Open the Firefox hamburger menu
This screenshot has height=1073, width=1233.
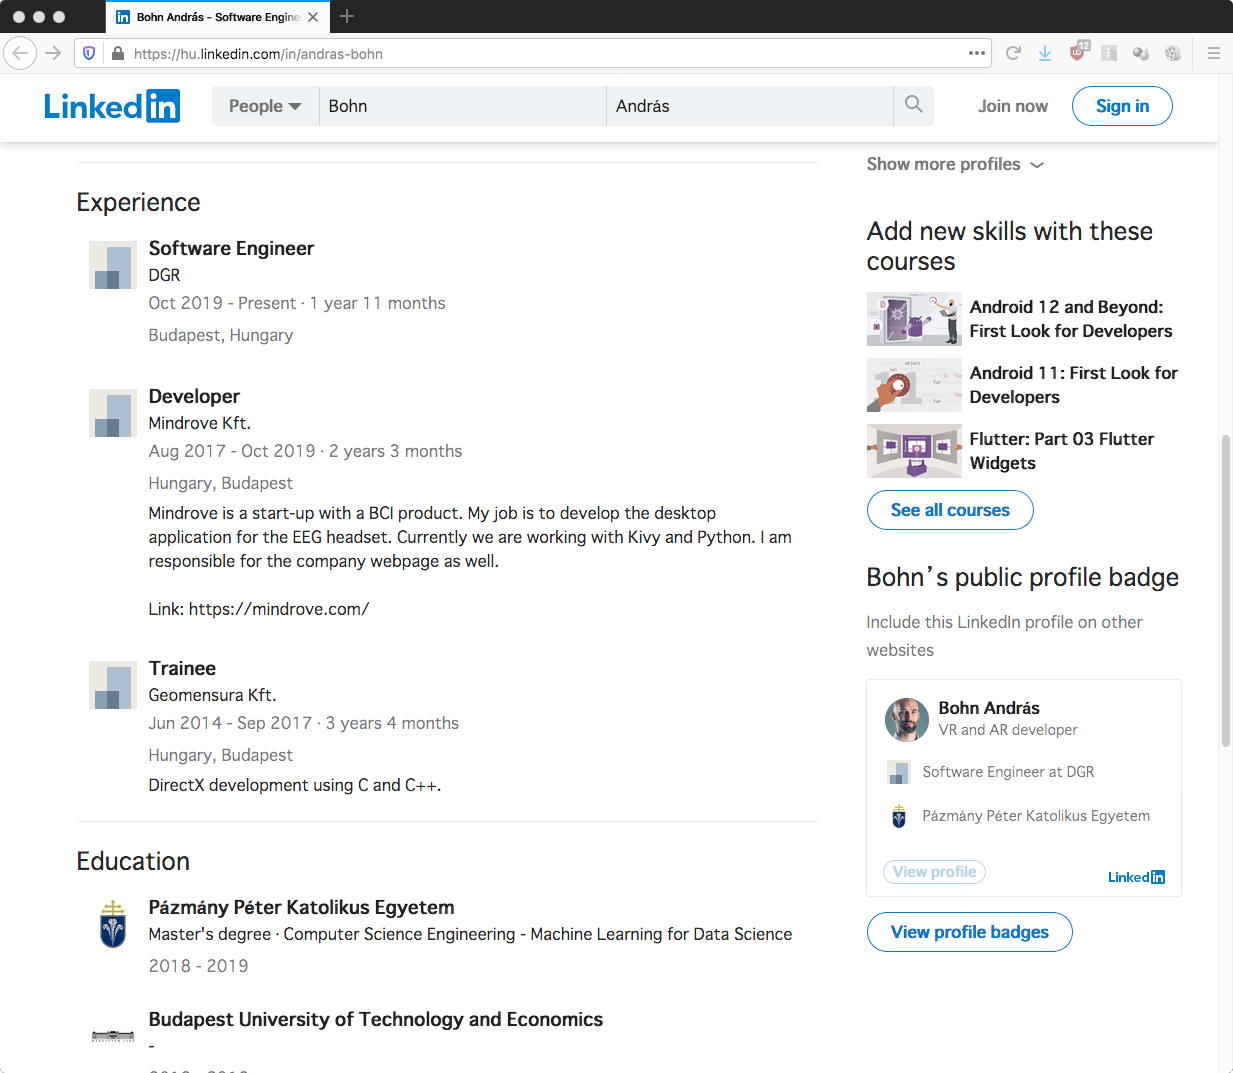pyautogui.click(x=1214, y=53)
